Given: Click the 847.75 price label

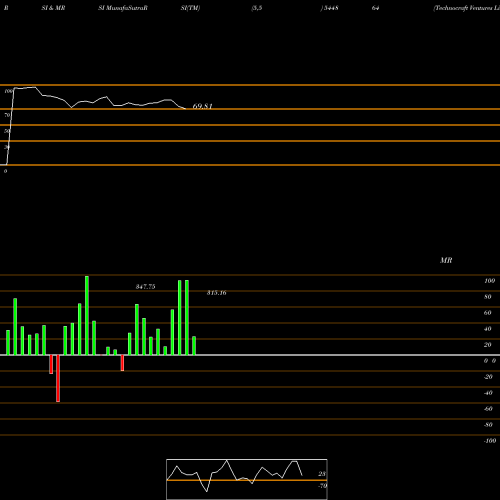Looking at the screenshot, I should click(x=145, y=287).
